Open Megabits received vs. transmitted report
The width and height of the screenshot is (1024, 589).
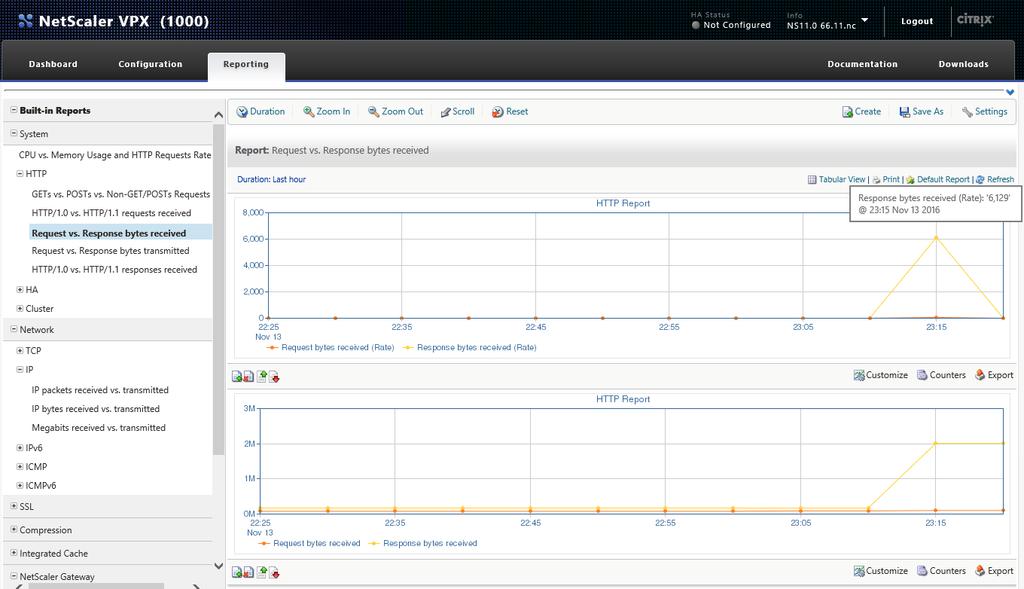tap(99, 428)
